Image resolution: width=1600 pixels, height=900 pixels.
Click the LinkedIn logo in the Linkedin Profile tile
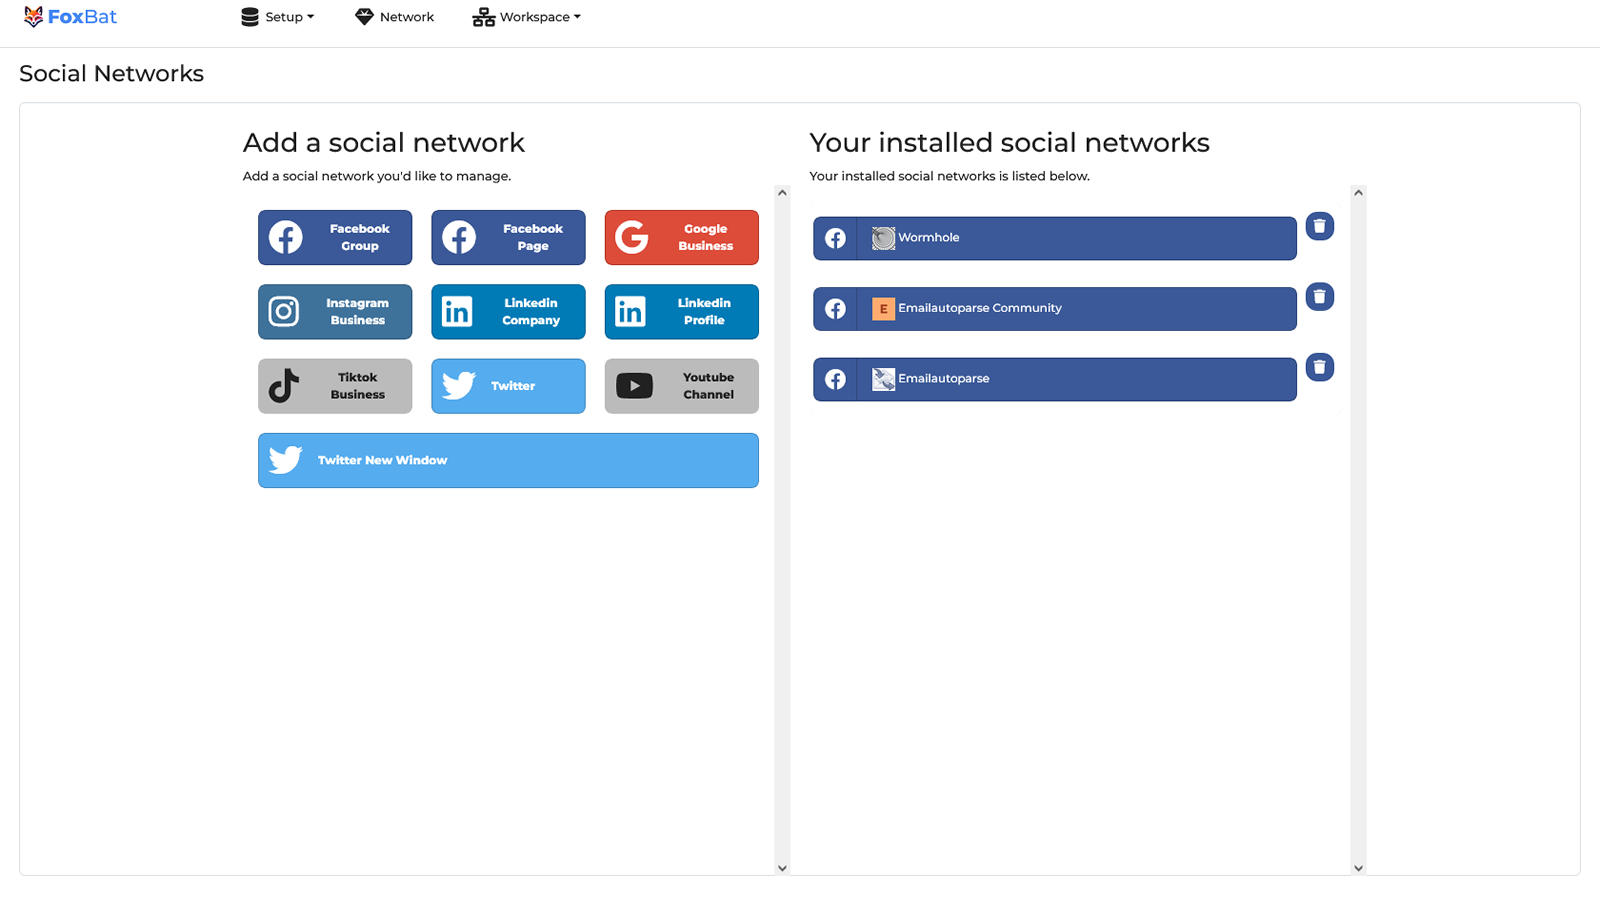point(630,312)
